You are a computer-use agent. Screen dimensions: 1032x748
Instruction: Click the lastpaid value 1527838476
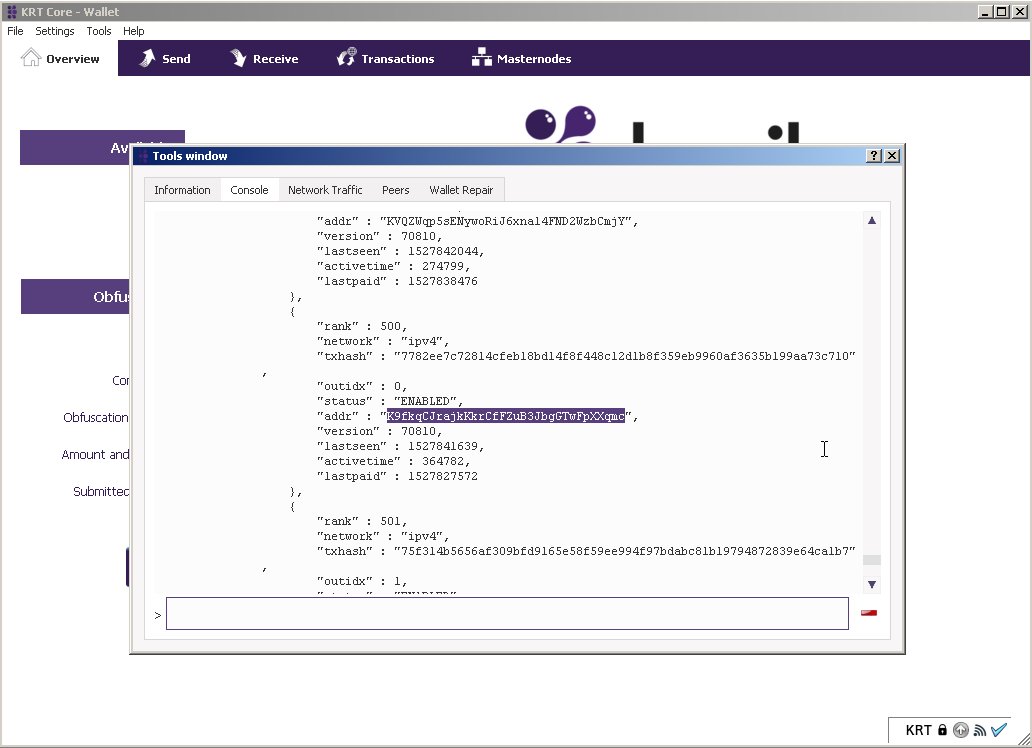point(443,281)
